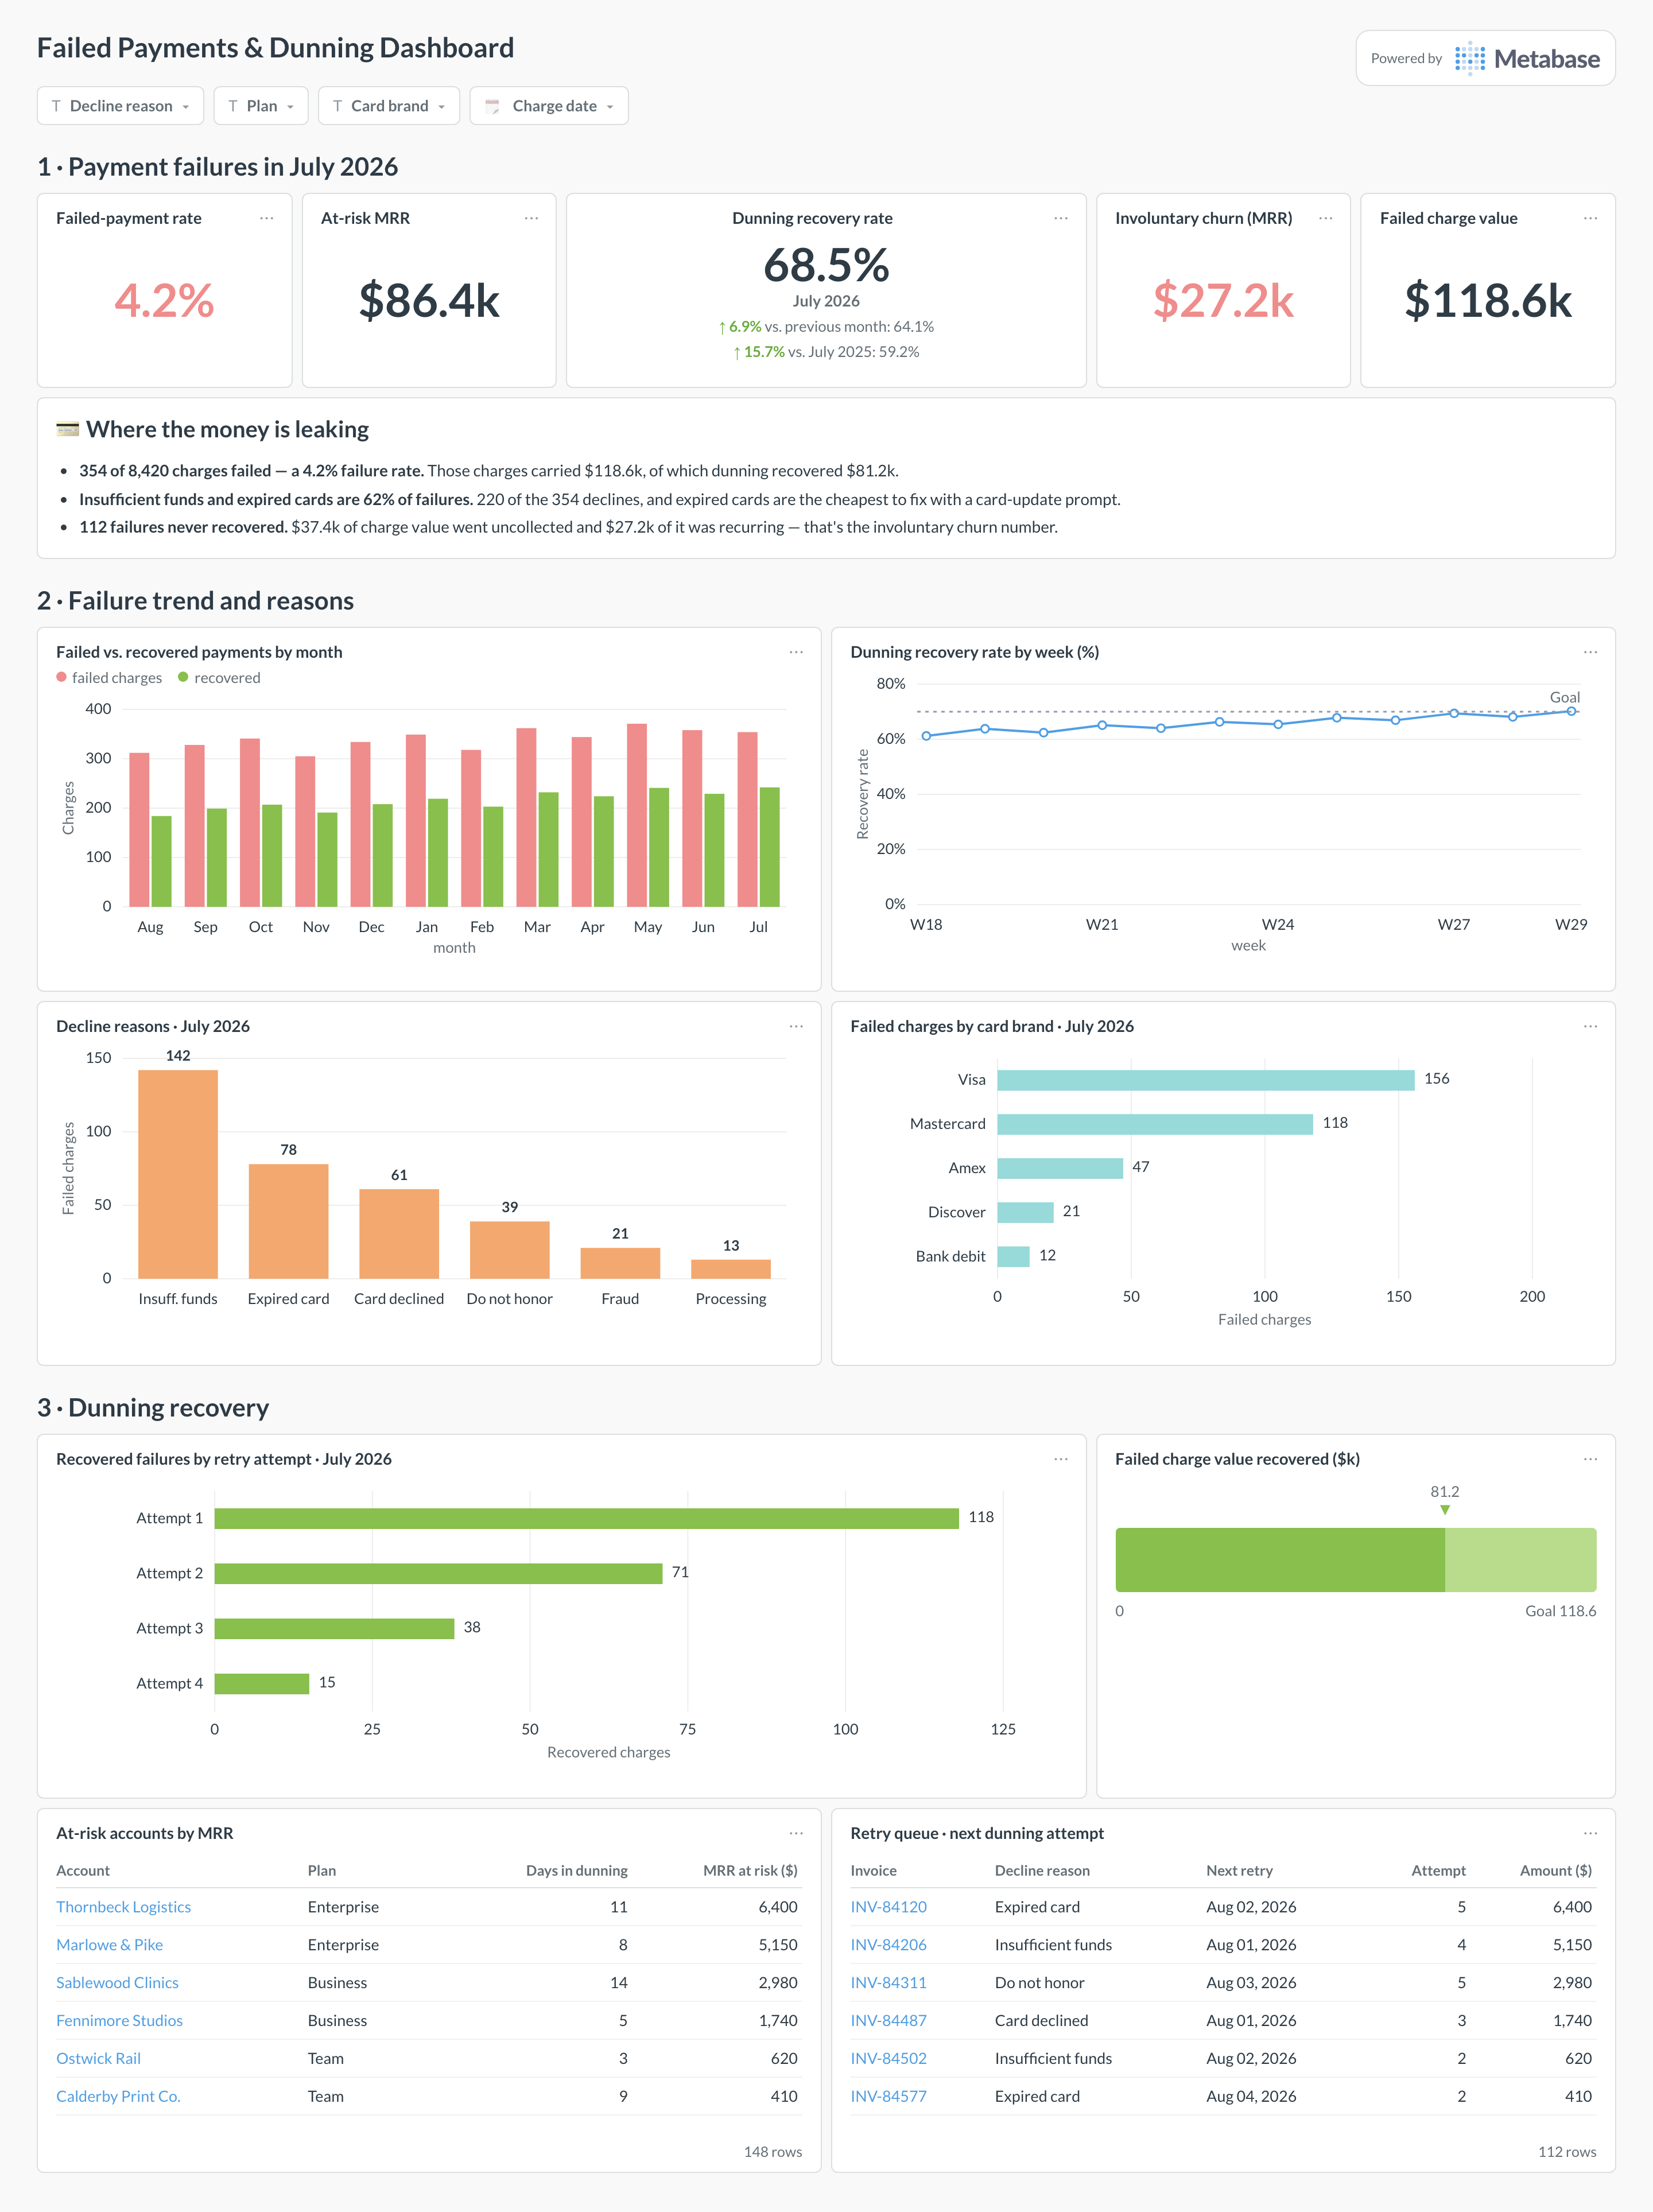Open Dunning recovery rate by week menu ellipsis
Image resolution: width=1653 pixels, height=2212 pixels.
(x=1590, y=652)
